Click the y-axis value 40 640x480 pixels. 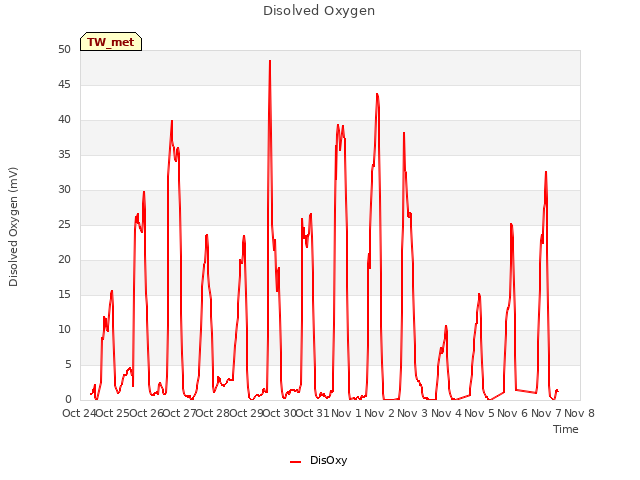(x=64, y=120)
